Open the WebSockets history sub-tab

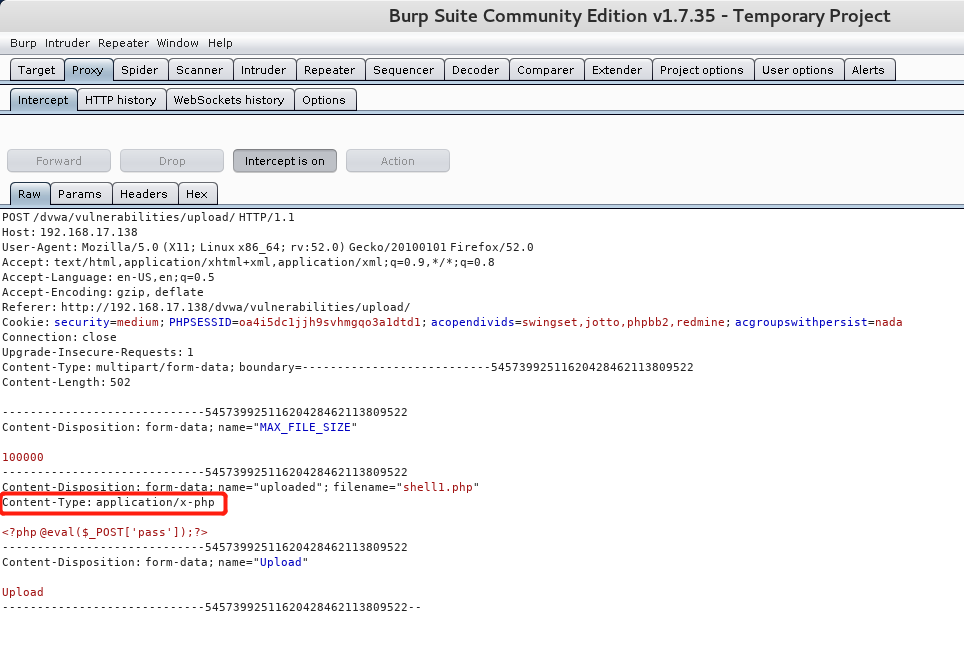coord(229,100)
